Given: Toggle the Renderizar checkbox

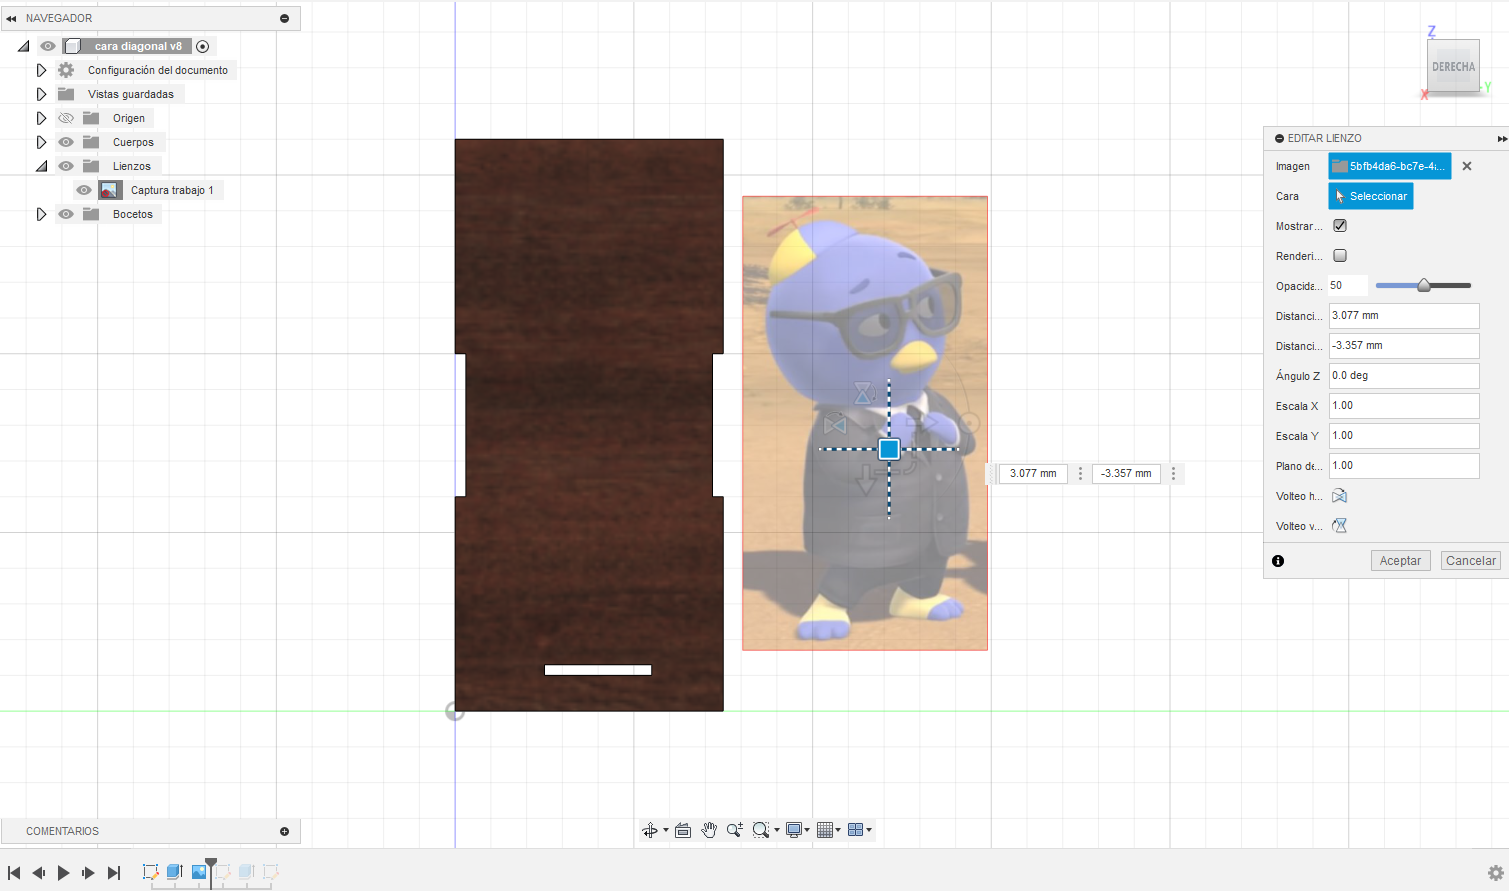Looking at the screenshot, I should pos(1340,256).
